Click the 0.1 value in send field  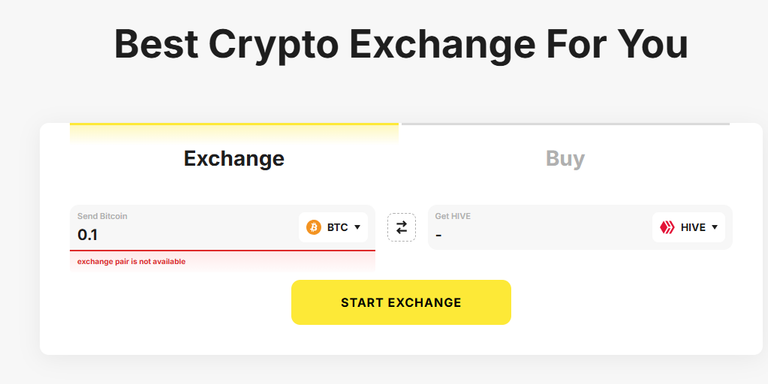point(88,235)
